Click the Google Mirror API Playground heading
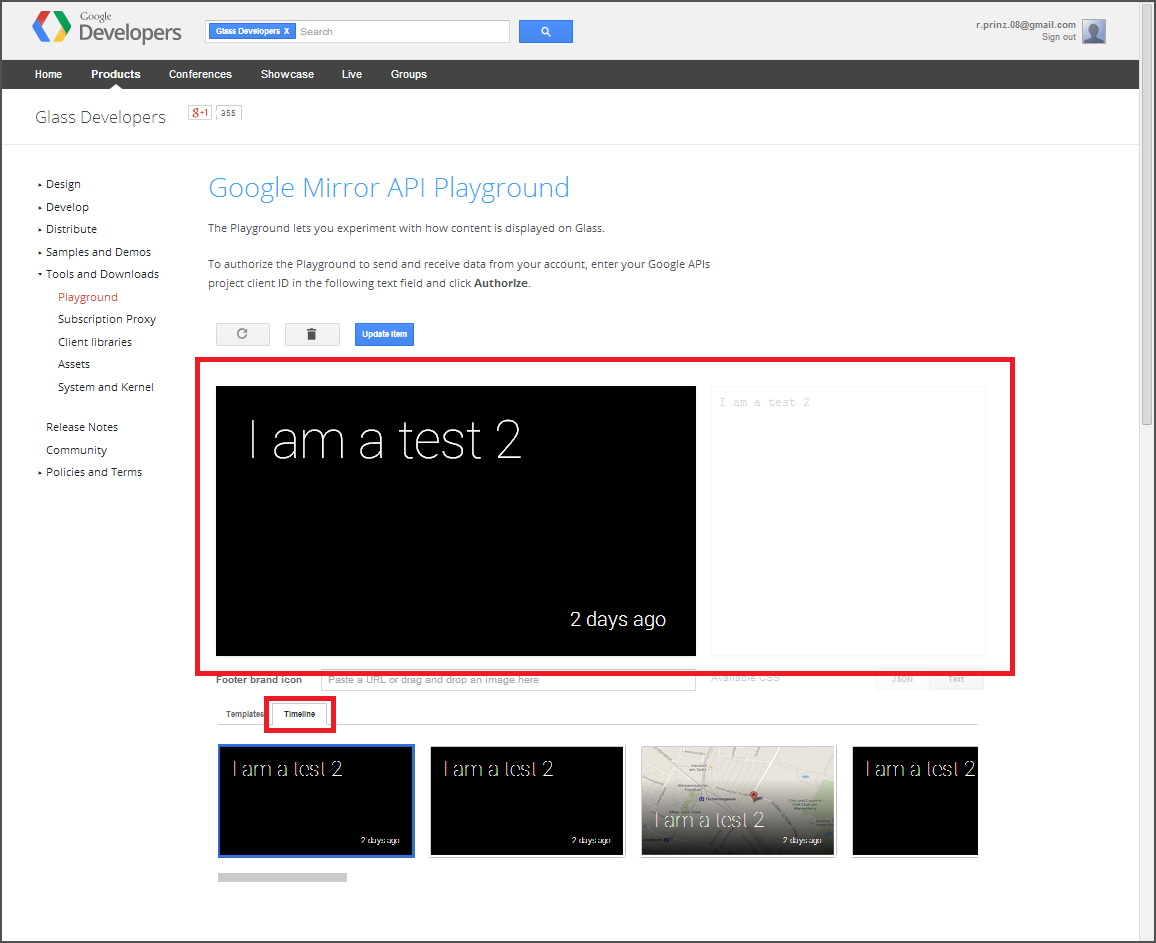 tap(389, 188)
